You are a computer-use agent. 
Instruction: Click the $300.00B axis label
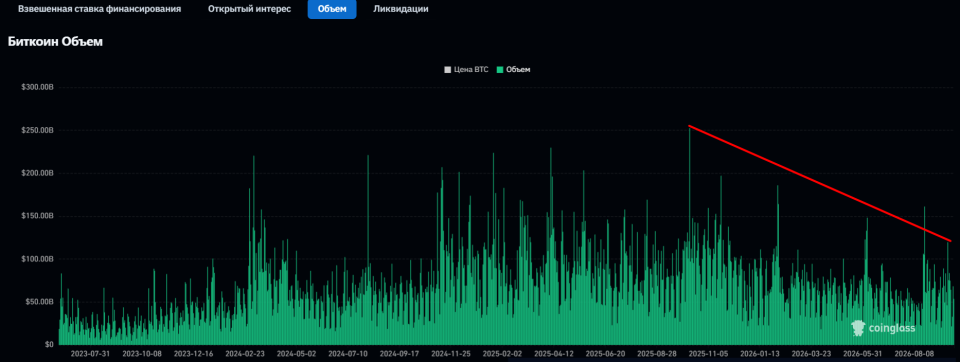click(x=38, y=88)
